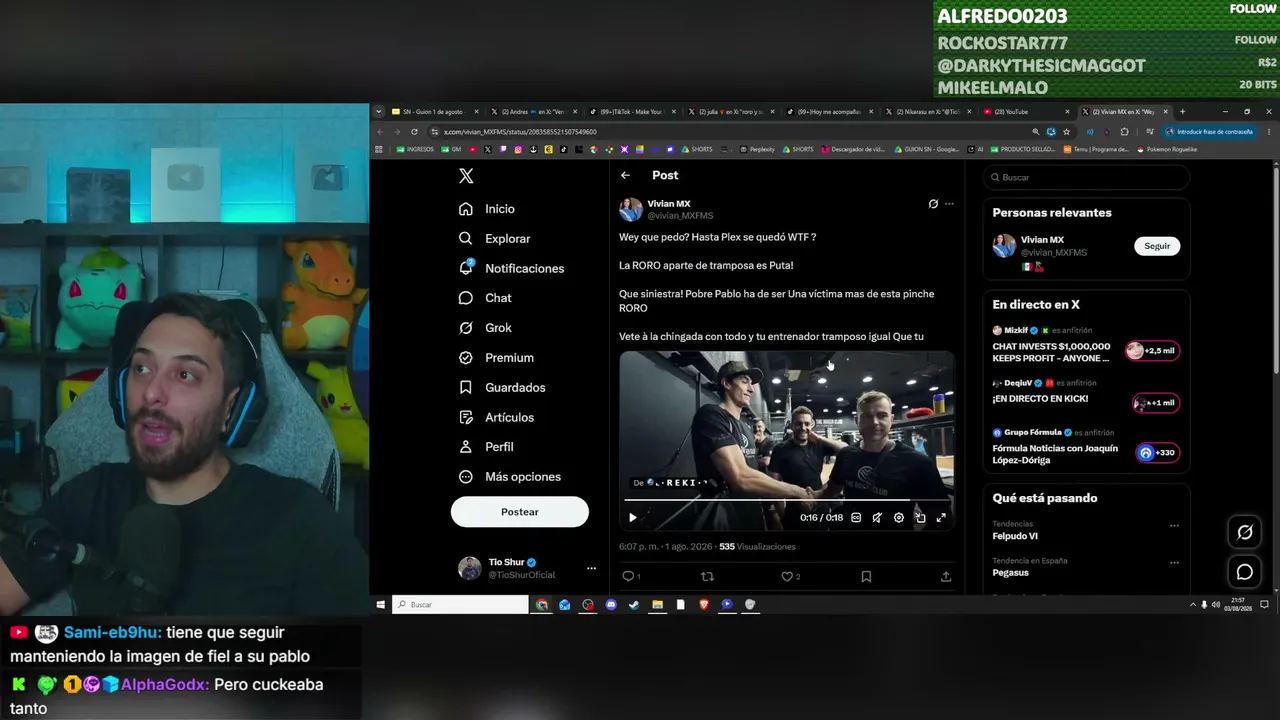
Task: Go to Inicio in the X sidebar
Action: (x=486, y=209)
